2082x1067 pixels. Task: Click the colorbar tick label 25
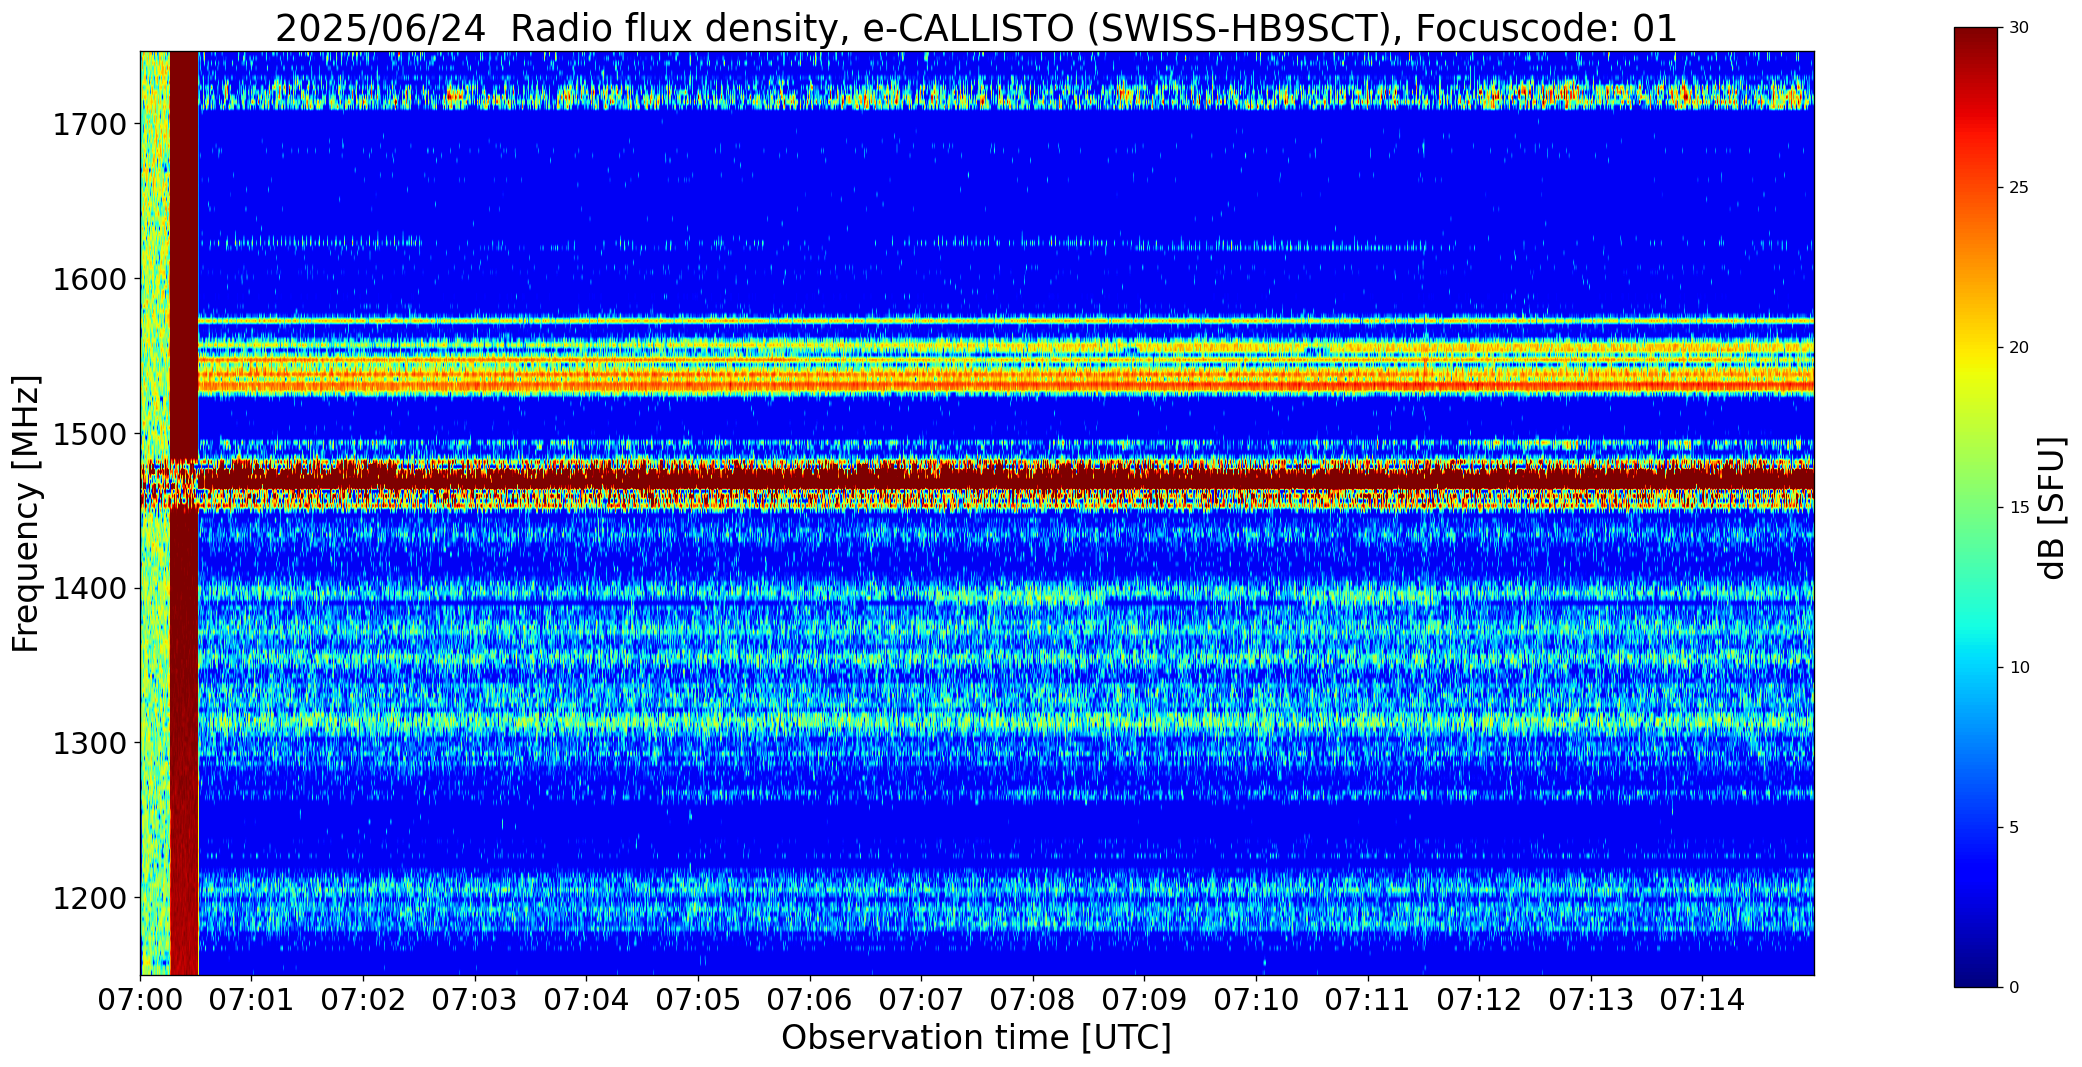point(2020,188)
